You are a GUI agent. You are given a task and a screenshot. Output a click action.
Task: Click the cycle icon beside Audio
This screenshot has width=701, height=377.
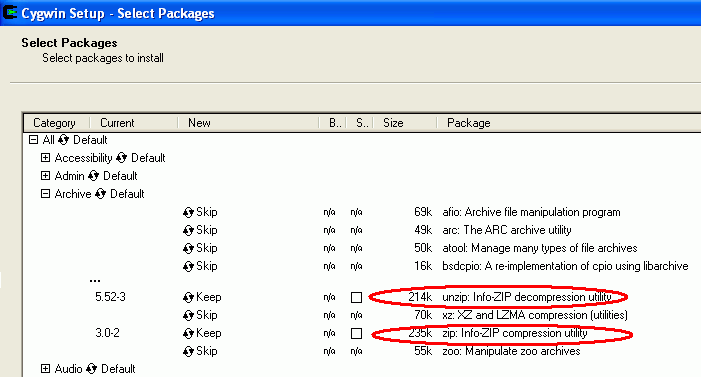[x=92, y=369]
